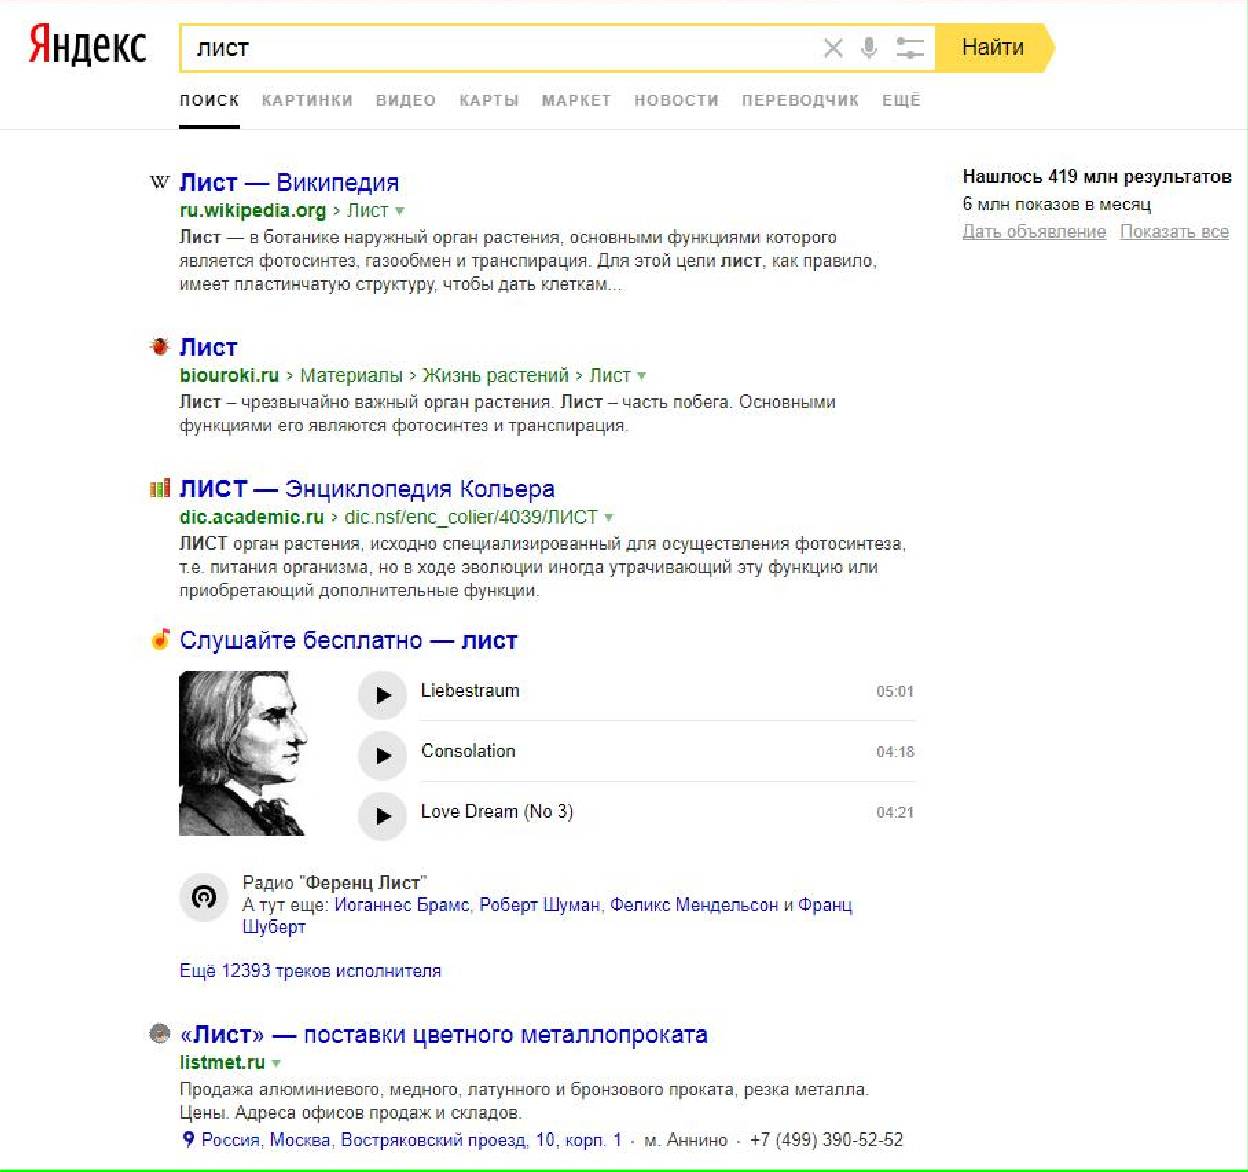Expand dropdown arrow beside biouroki.ru breadcrumb
The width and height of the screenshot is (1248, 1172).
(642, 376)
